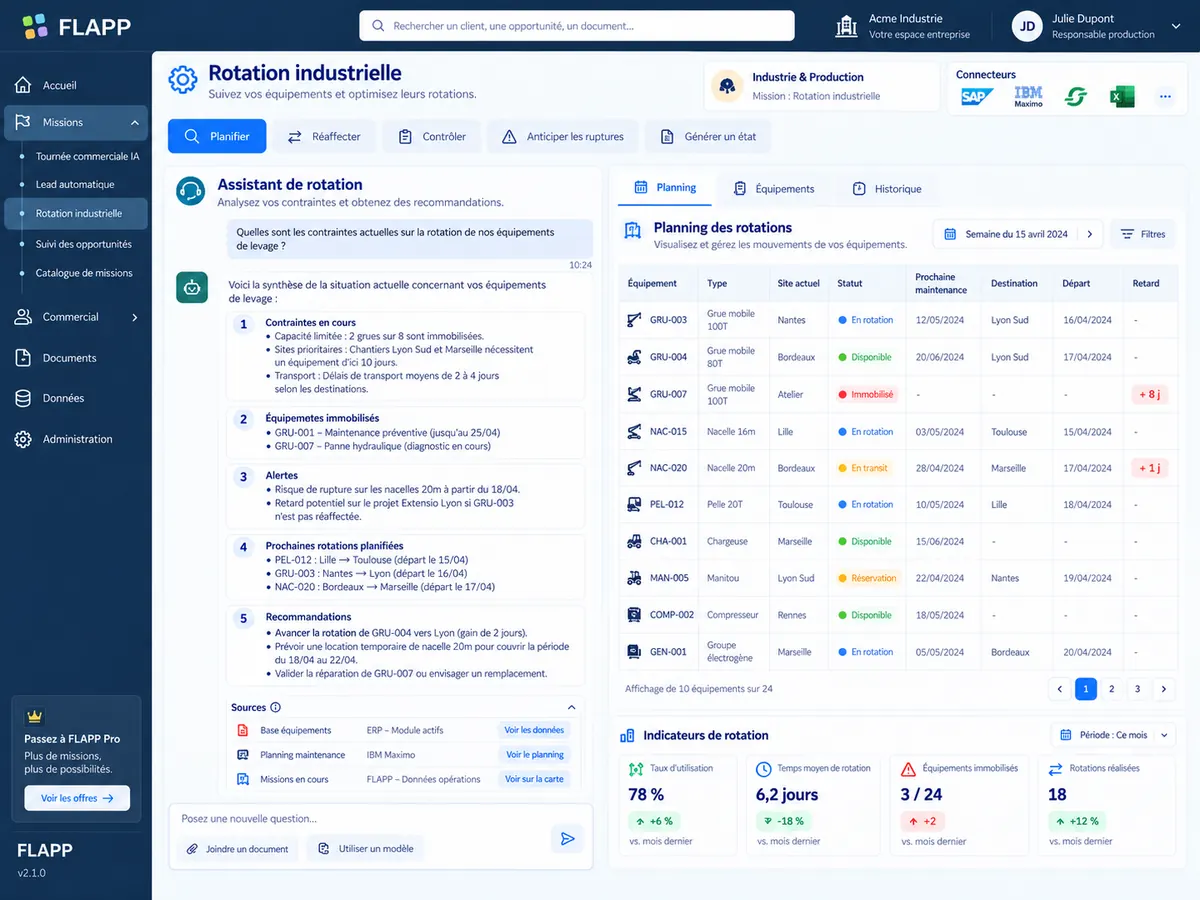
Task: Open Voir le planning link
Action: pyautogui.click(x=535, y=755)
